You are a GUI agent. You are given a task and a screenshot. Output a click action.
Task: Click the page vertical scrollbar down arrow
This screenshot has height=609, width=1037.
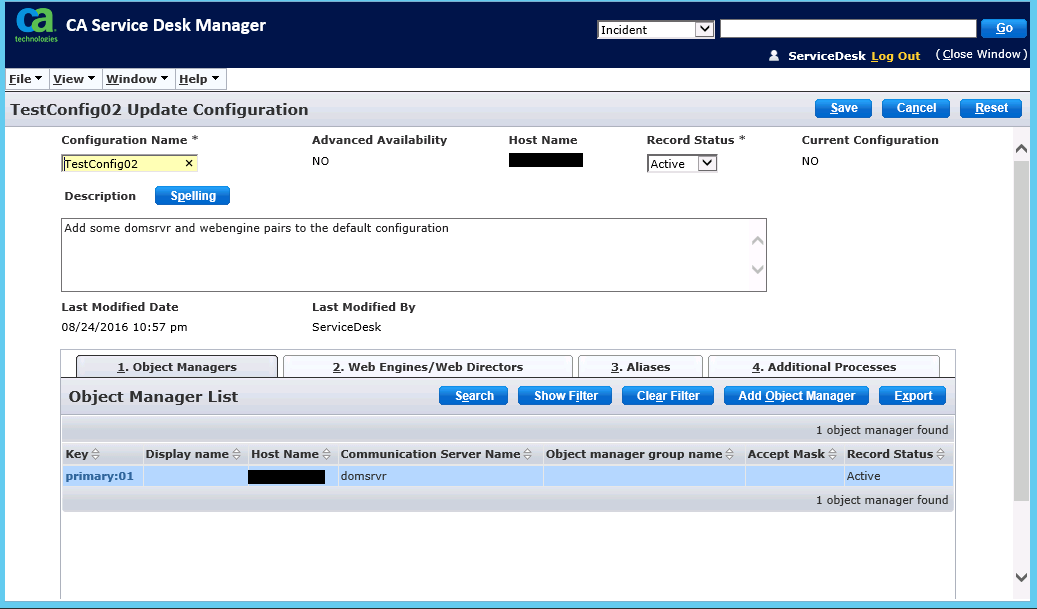click(1021, 577)
